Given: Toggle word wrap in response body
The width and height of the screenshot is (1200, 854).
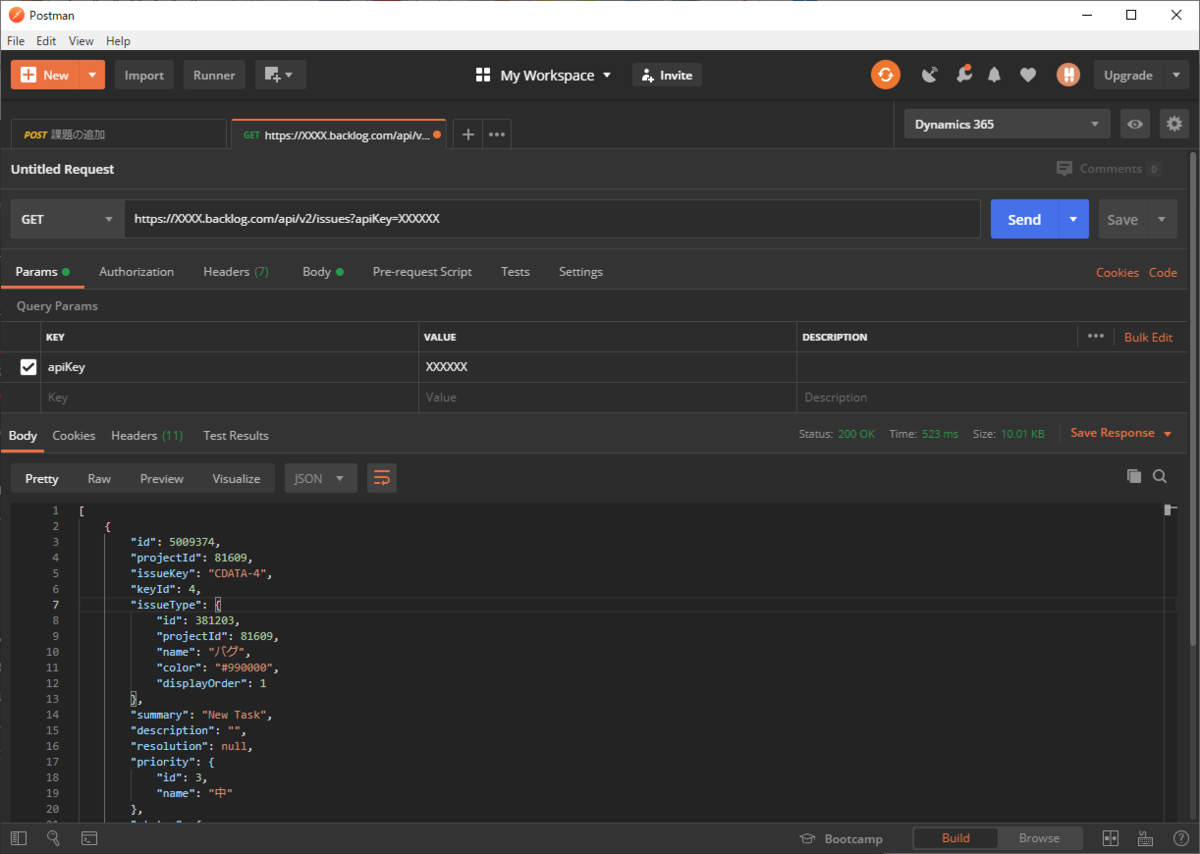Looking at the screenshot, I should tap(381, 478).
